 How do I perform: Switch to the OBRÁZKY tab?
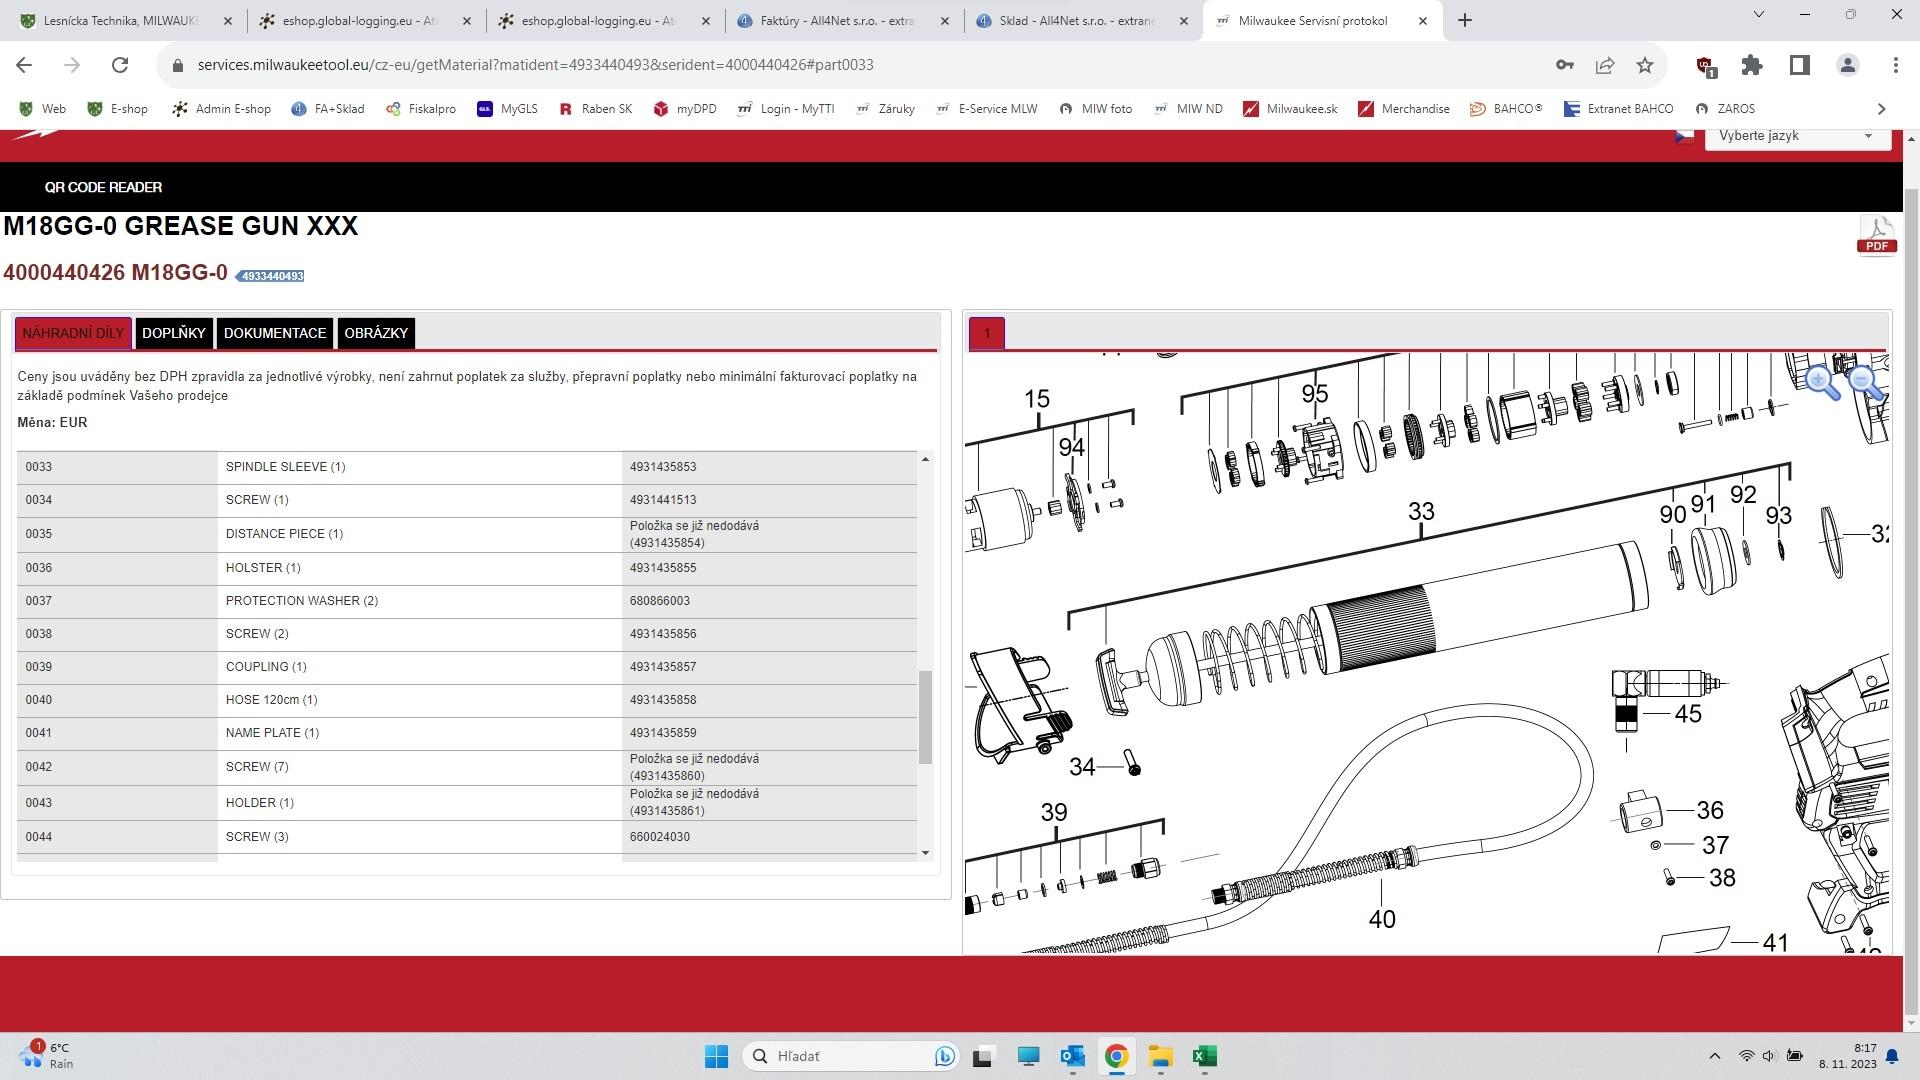[x=376, y=333]
